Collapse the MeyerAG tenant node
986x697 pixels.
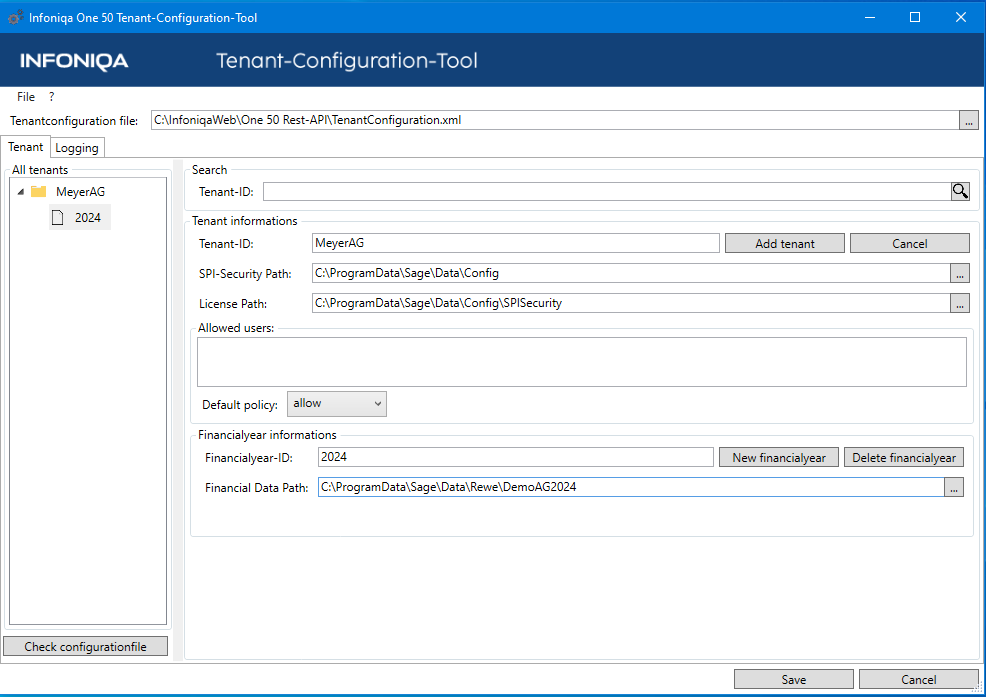coord(21,192)
